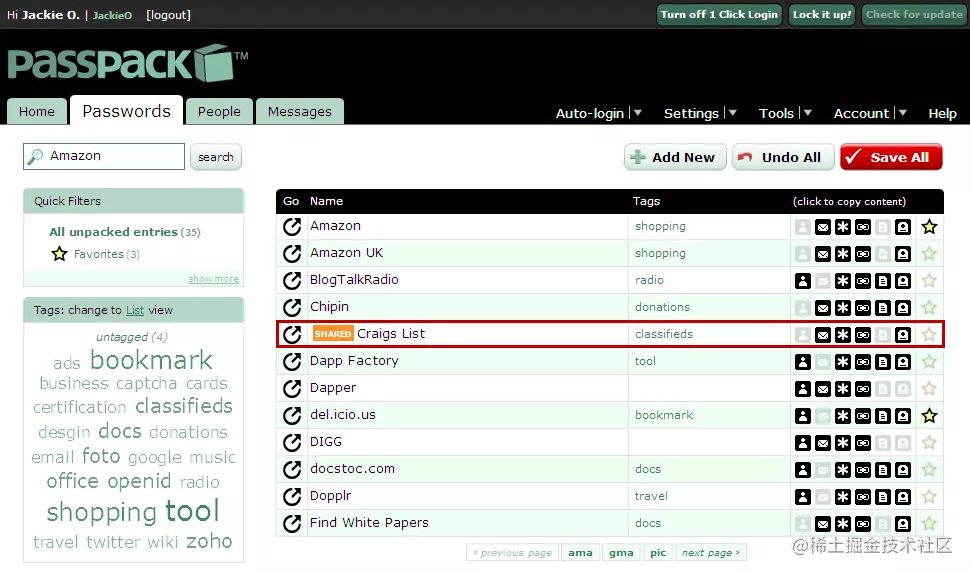The width and height of the screenshot is (970, 573).
Task: Copy DIGG email using the envelope icon
Action: point(823,443)
